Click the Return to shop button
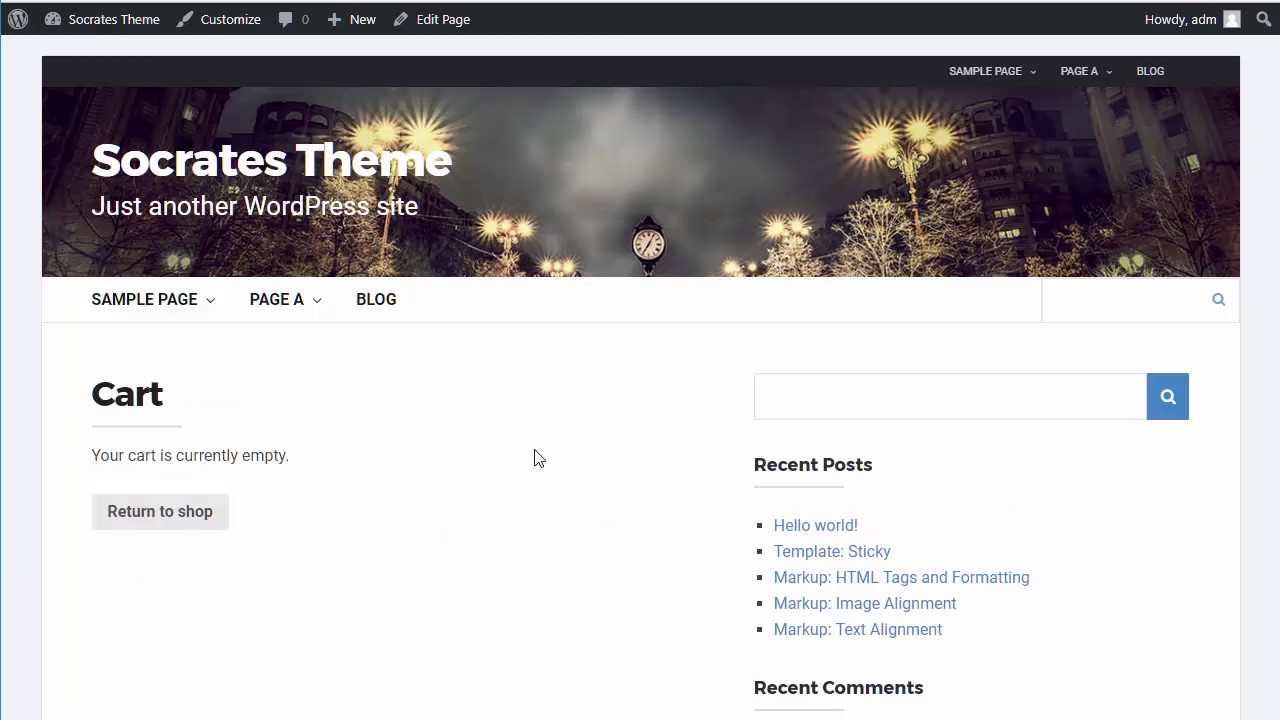This screenshot has height=720, width=1280. (160, 511)
